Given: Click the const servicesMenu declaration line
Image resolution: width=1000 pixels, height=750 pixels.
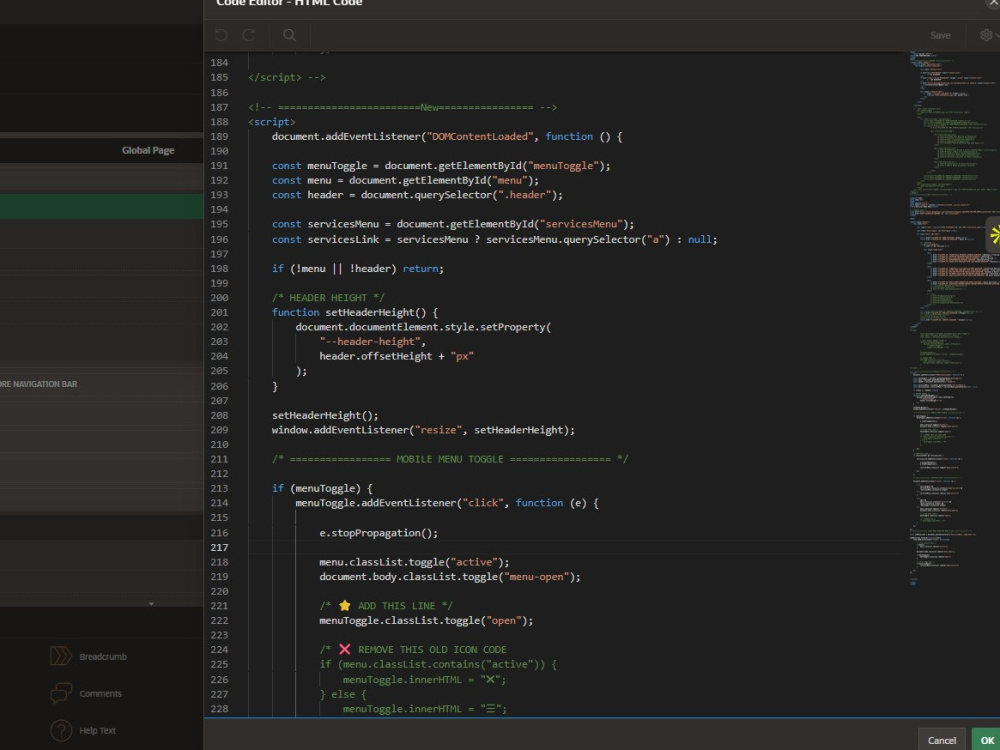Looking at the screenshot, I should (453, 224).
